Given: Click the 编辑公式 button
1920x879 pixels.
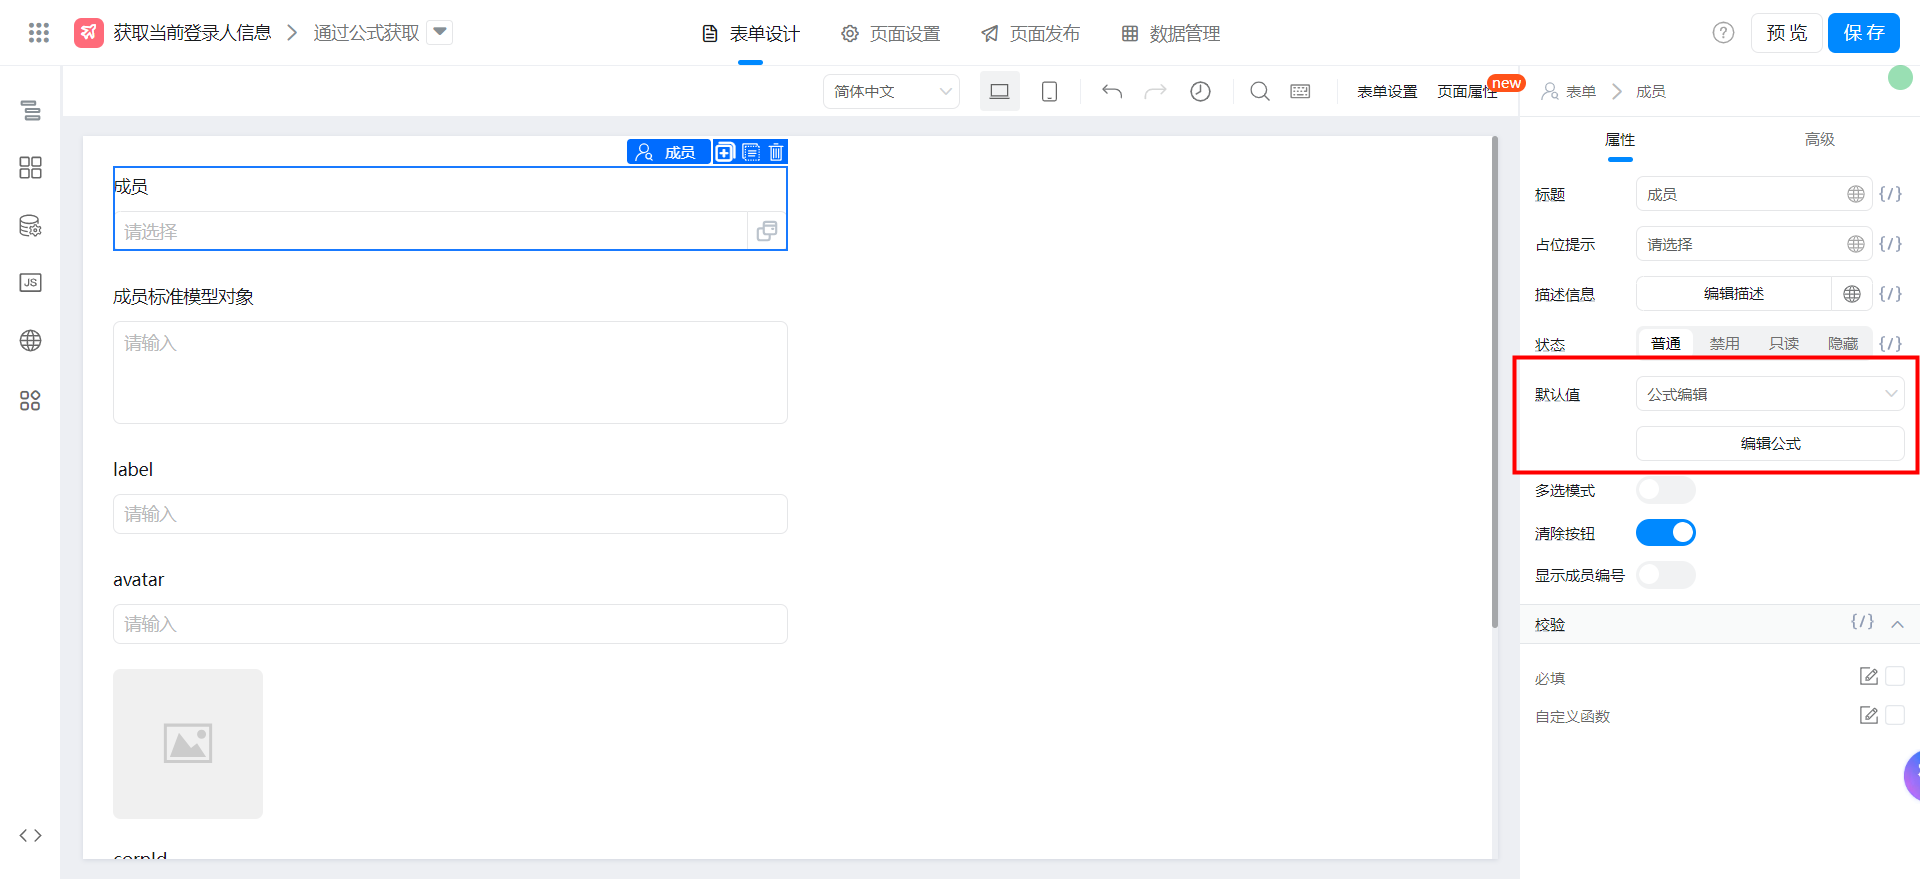Looking at the screenshot, I should (1769, 443).
